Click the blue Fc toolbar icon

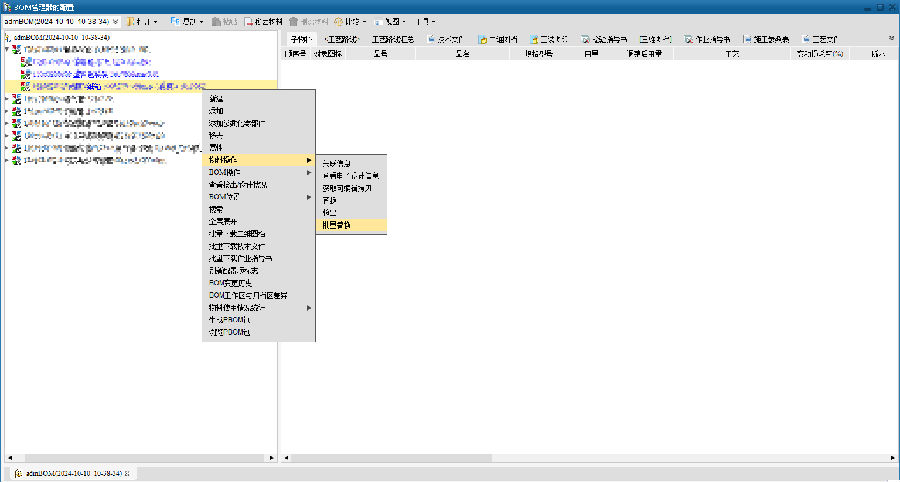click(177, 21)
